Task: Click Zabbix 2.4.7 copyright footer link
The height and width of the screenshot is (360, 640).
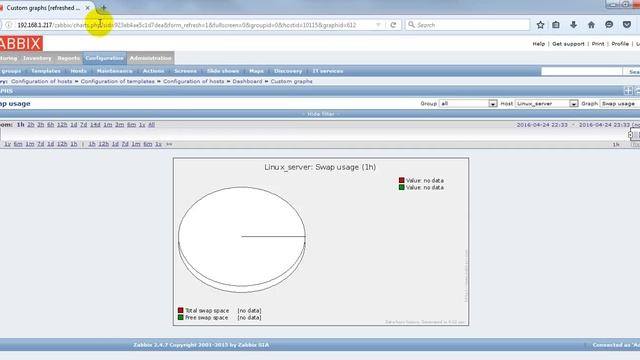Action: [201, 345]
